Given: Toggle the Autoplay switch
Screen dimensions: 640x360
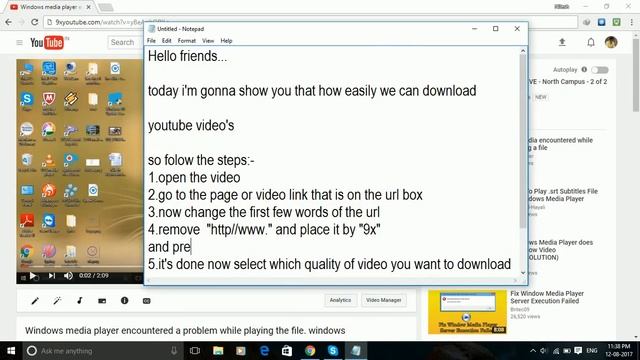Looking at the screenshot, I should pos(600,70).
